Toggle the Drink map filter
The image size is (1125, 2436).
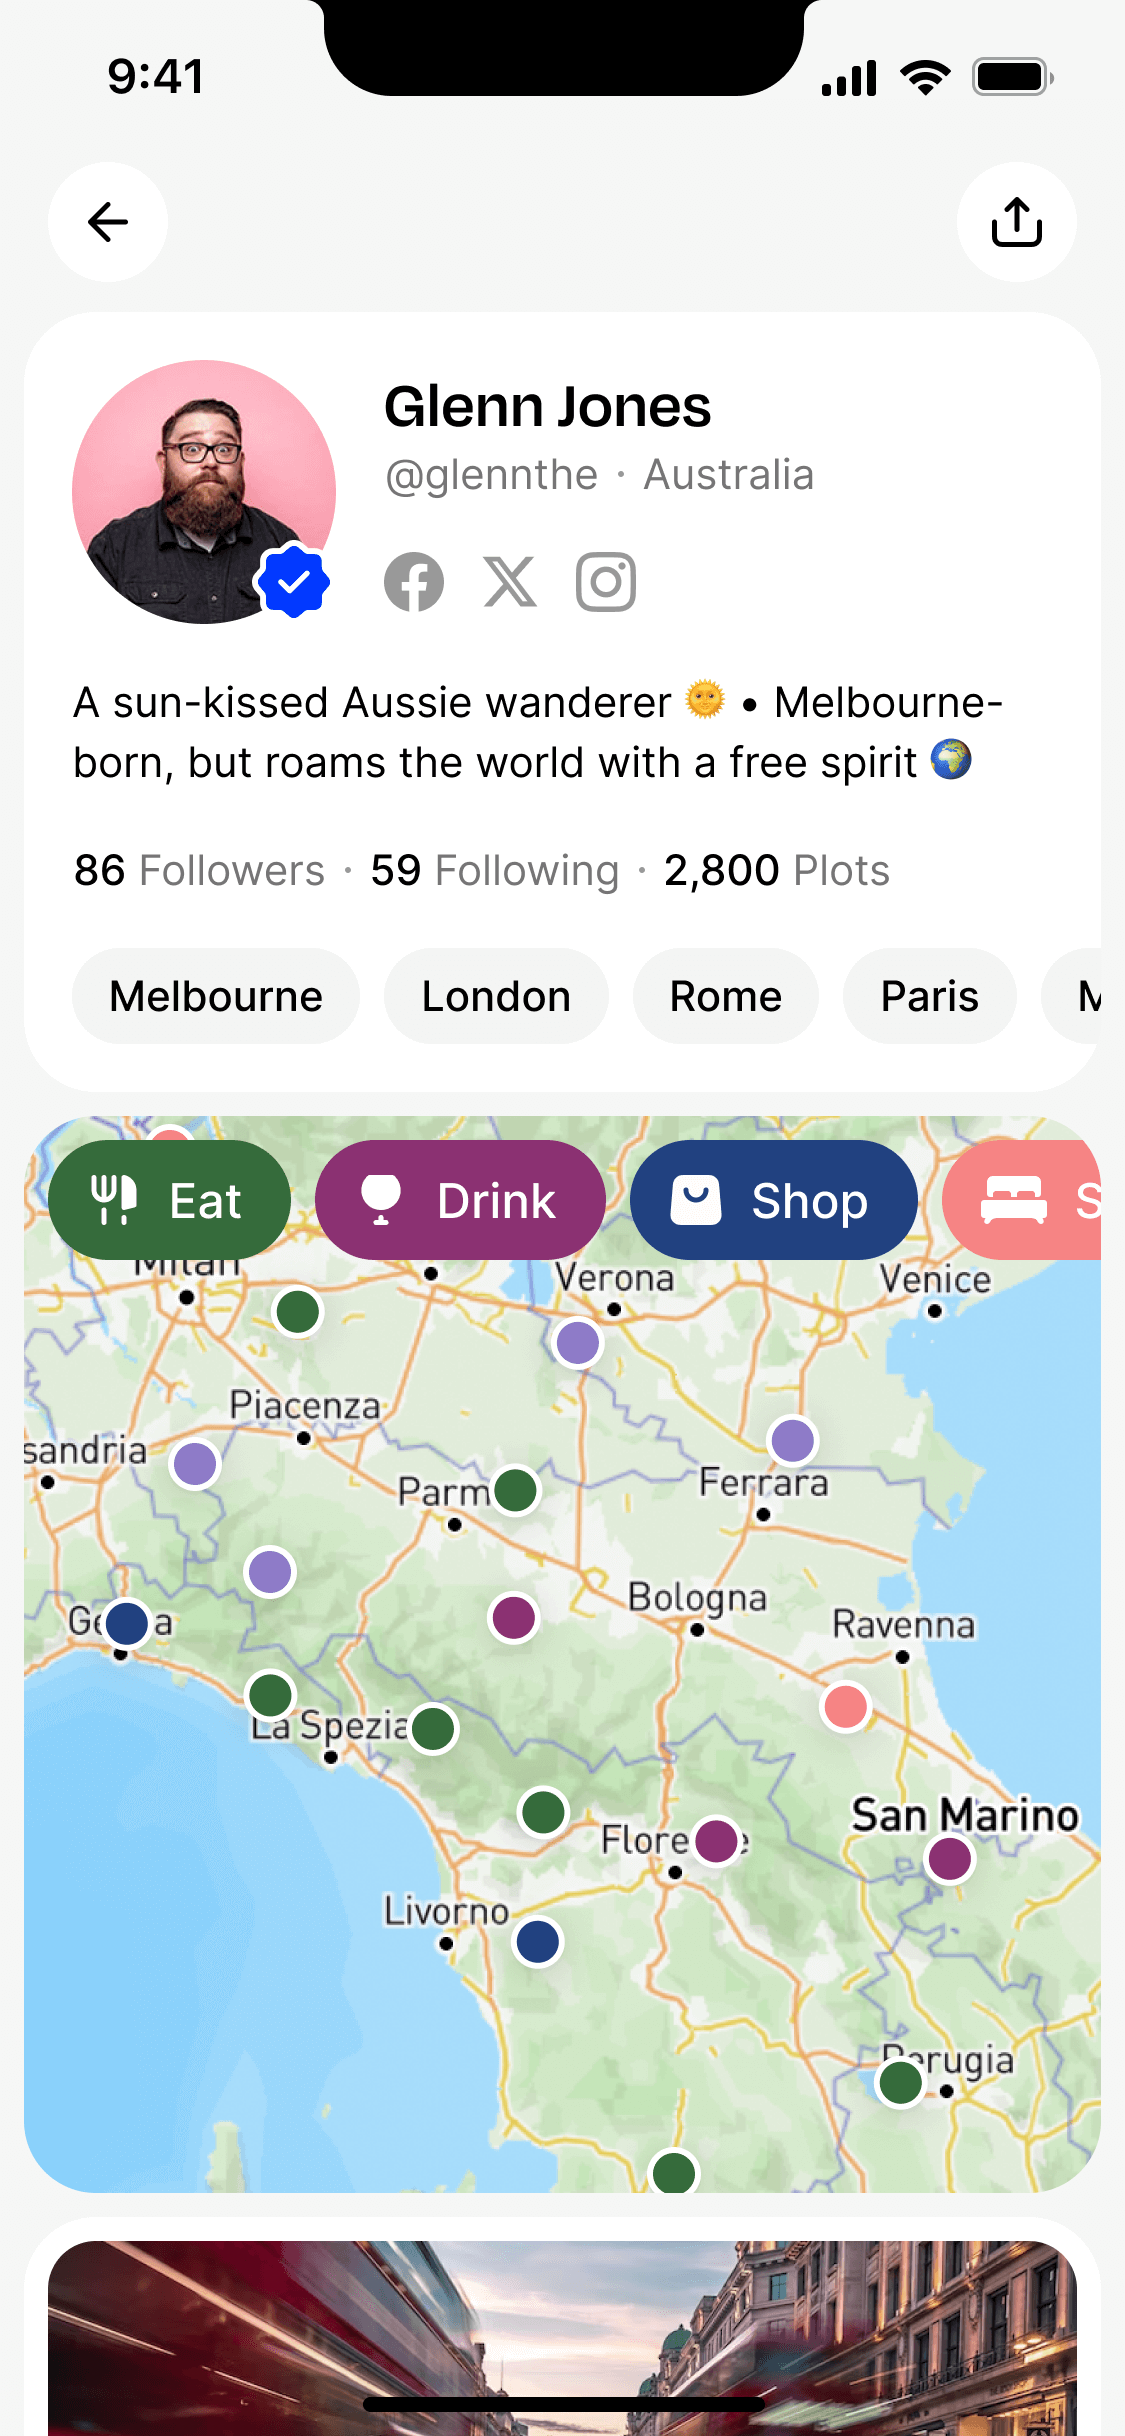(x=460, y=1200)
